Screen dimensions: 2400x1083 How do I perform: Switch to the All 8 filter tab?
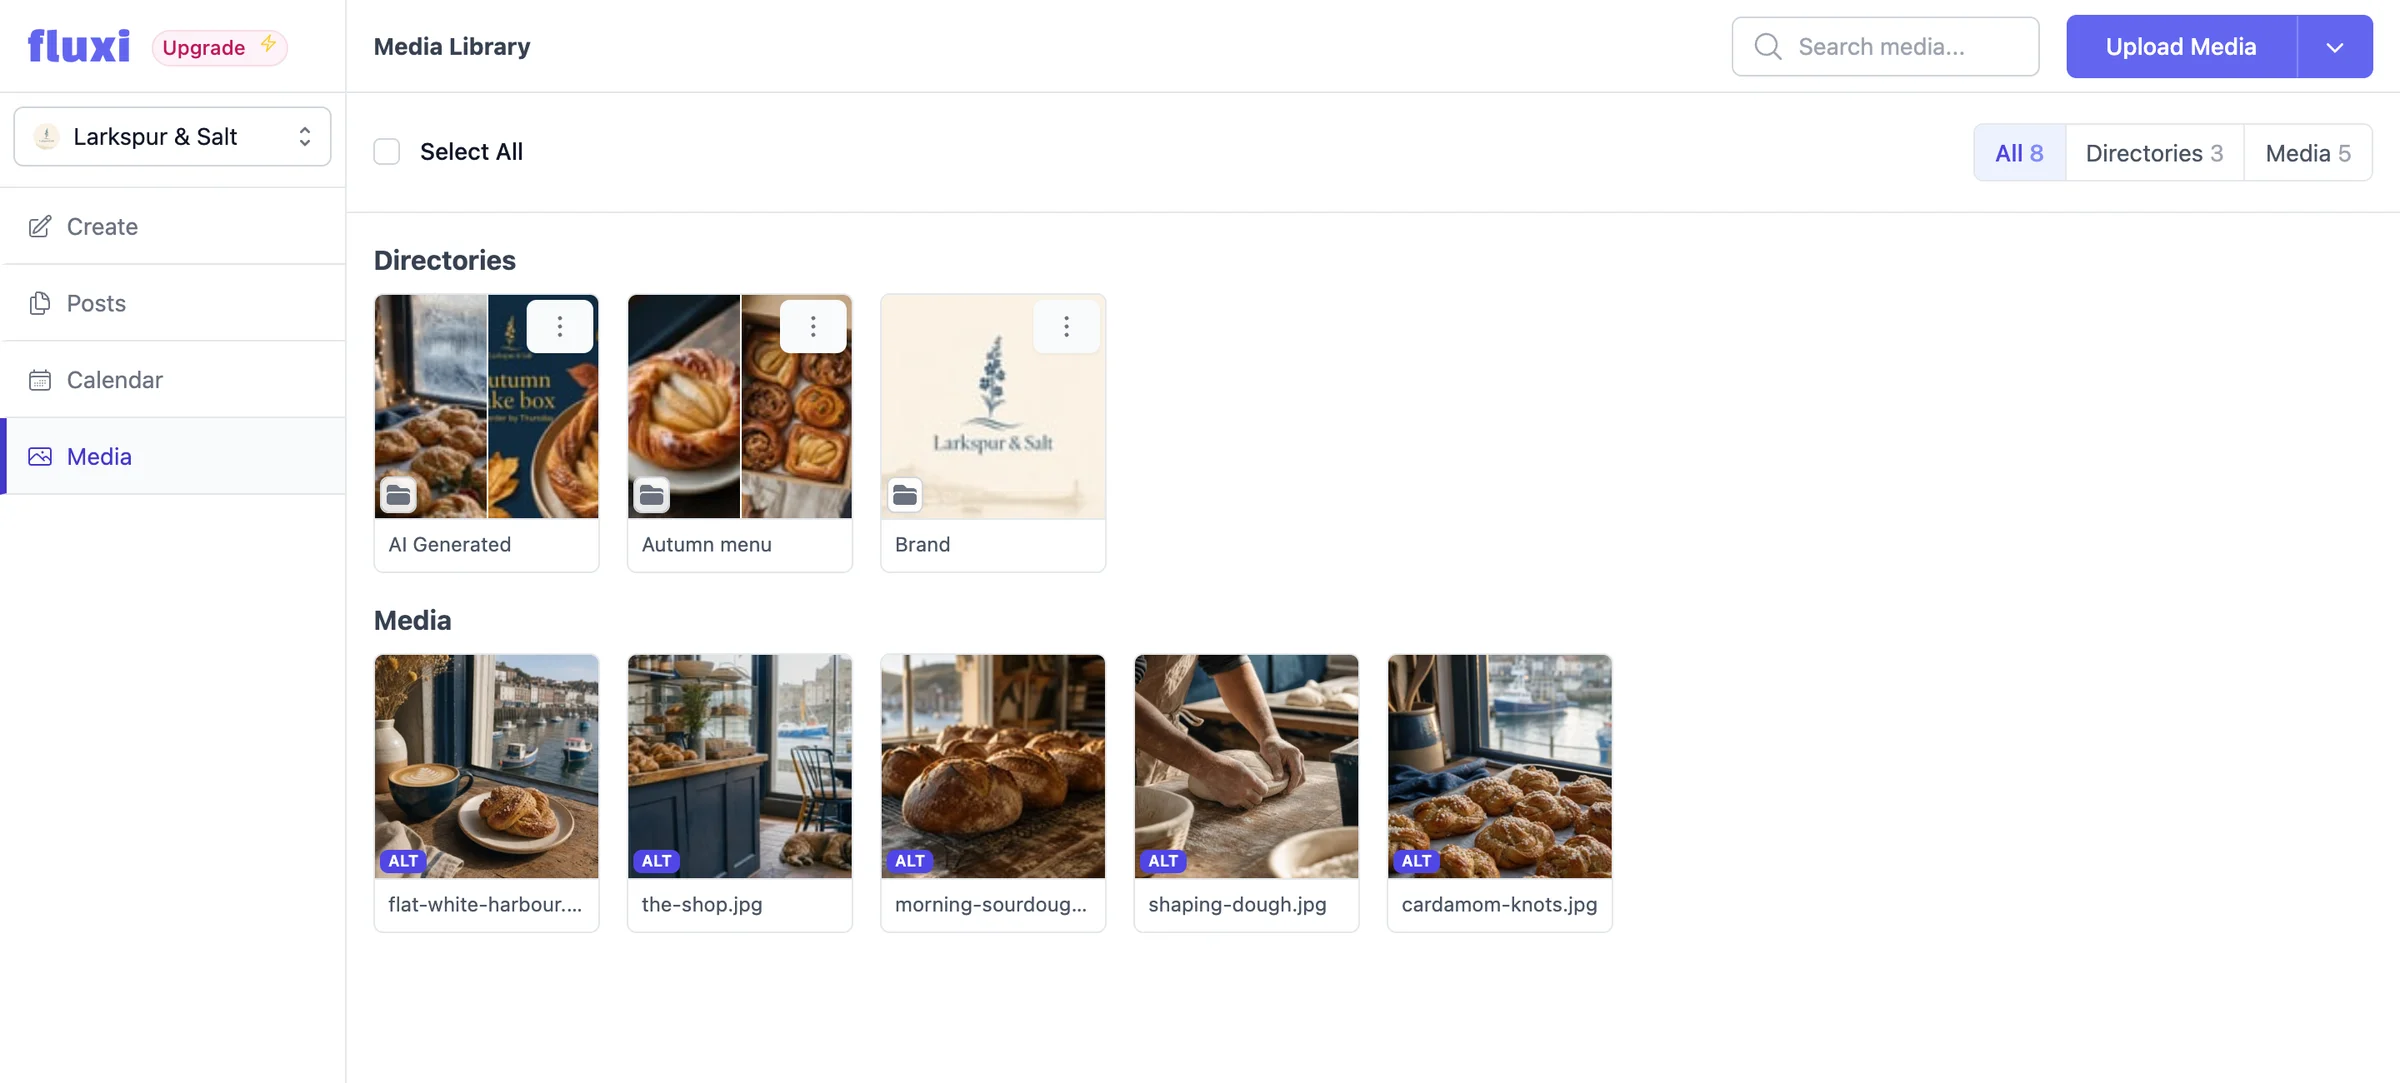point(2019,153)
